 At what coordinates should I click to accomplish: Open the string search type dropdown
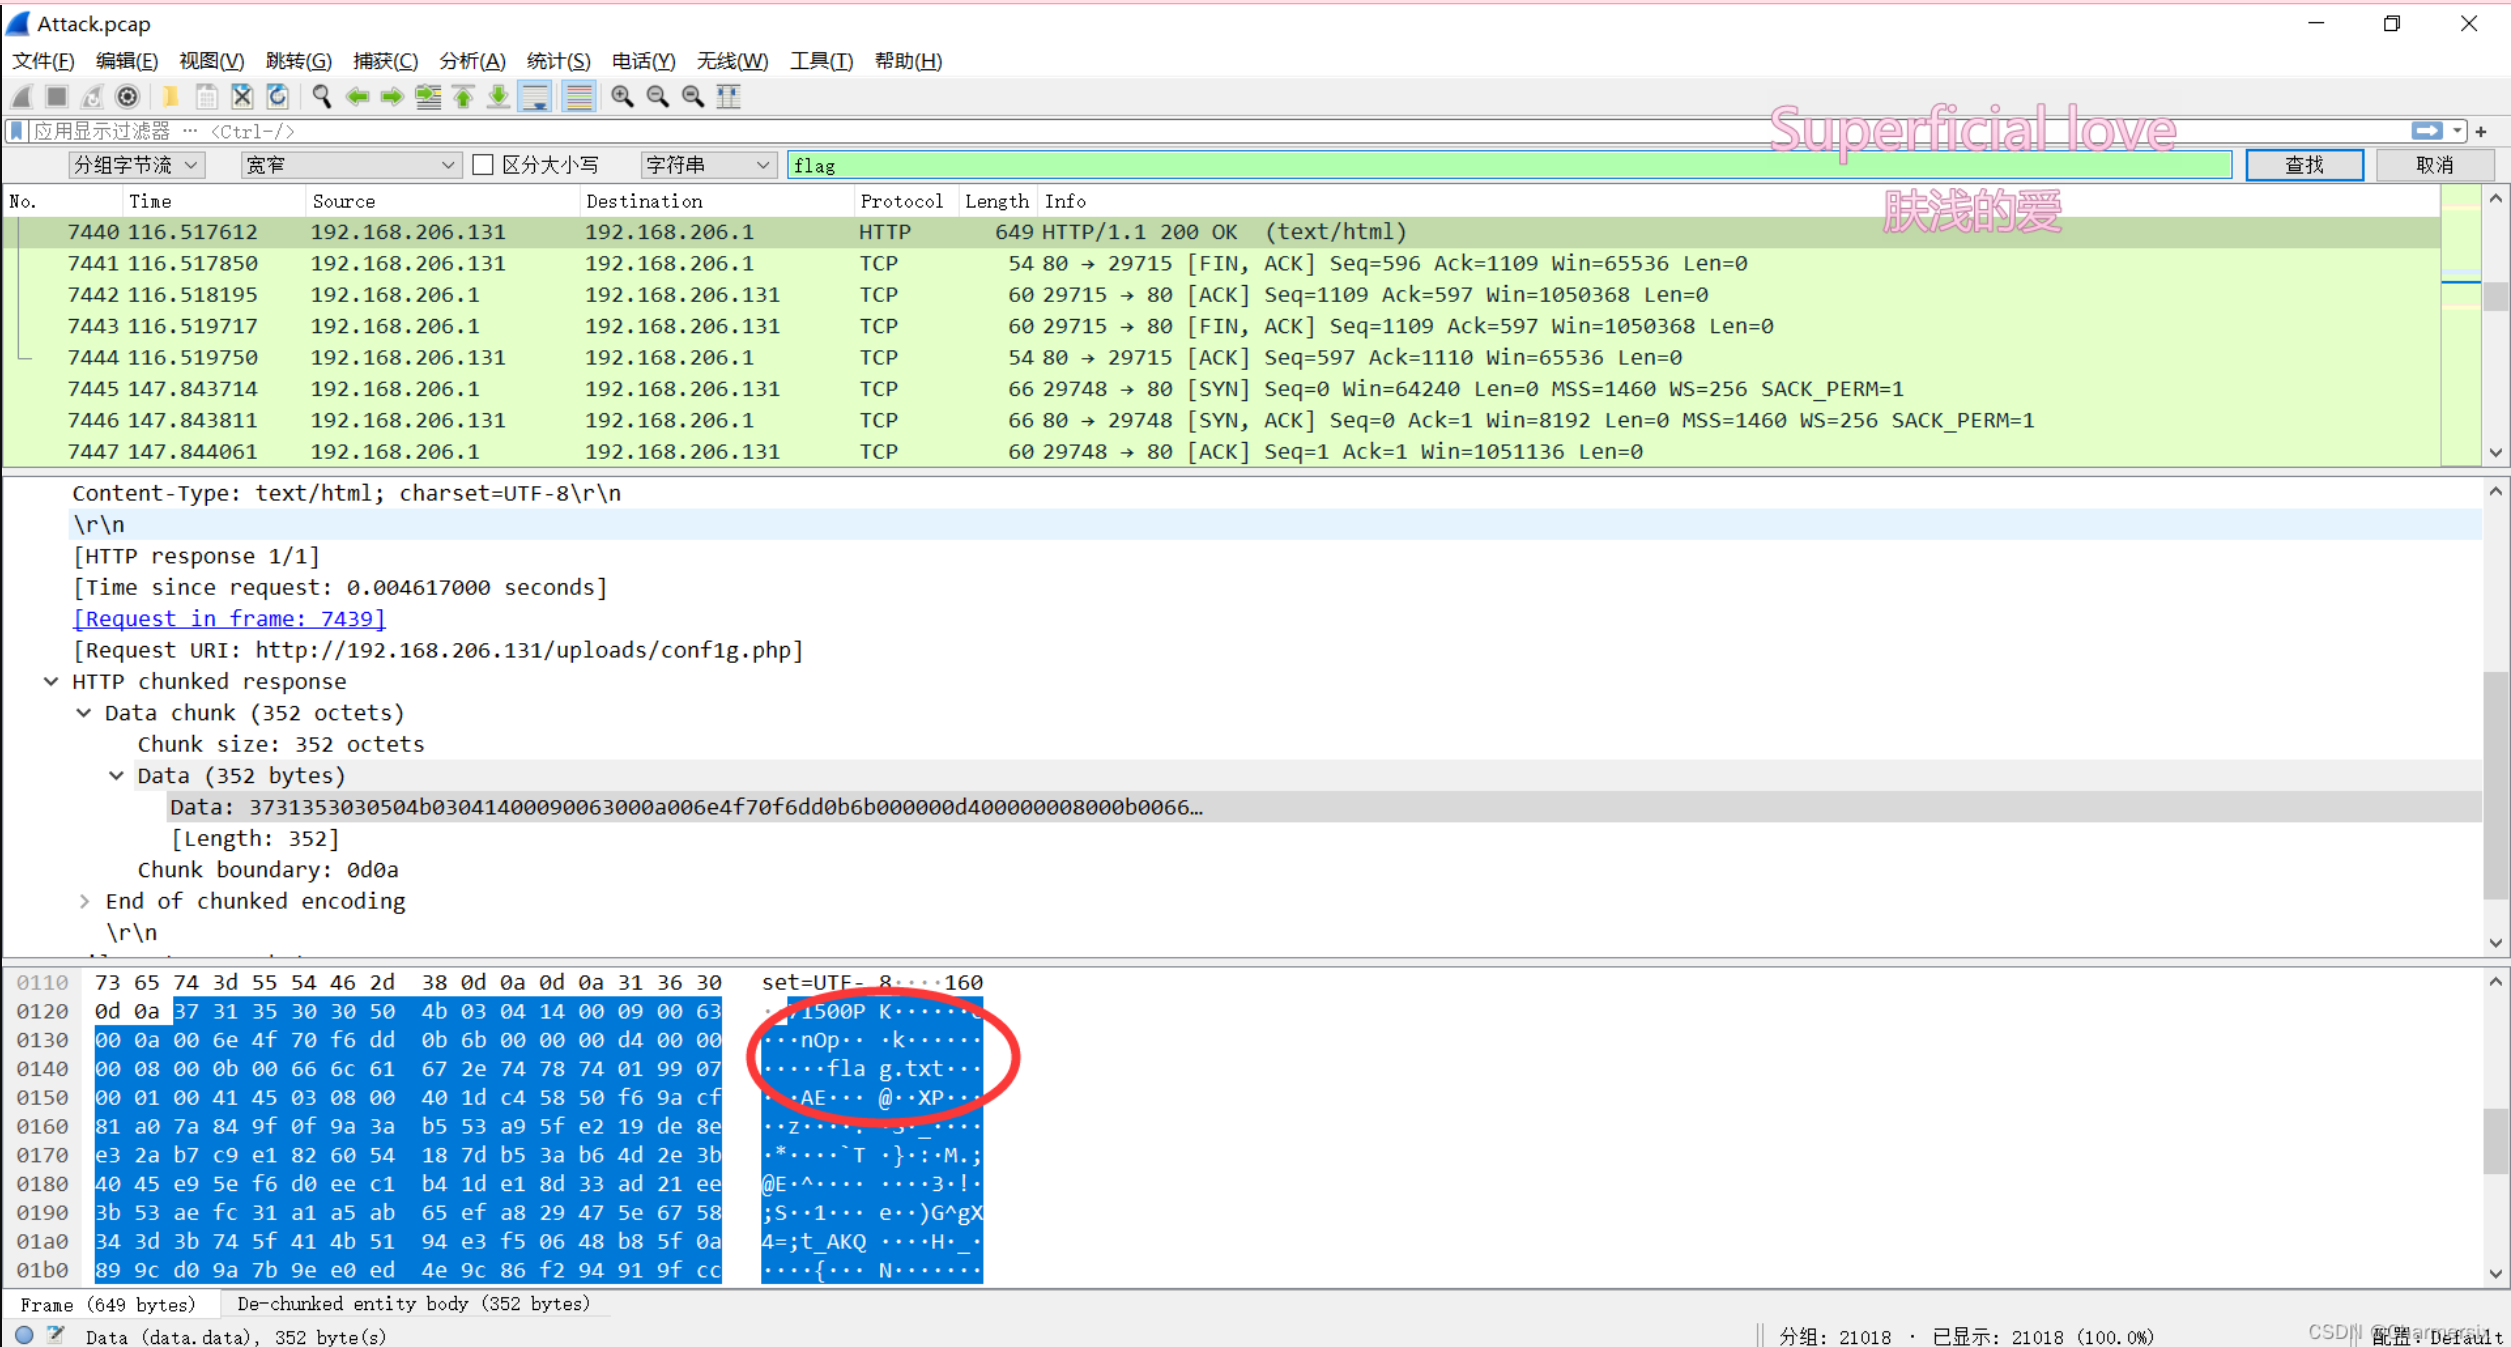click(708, 165)
